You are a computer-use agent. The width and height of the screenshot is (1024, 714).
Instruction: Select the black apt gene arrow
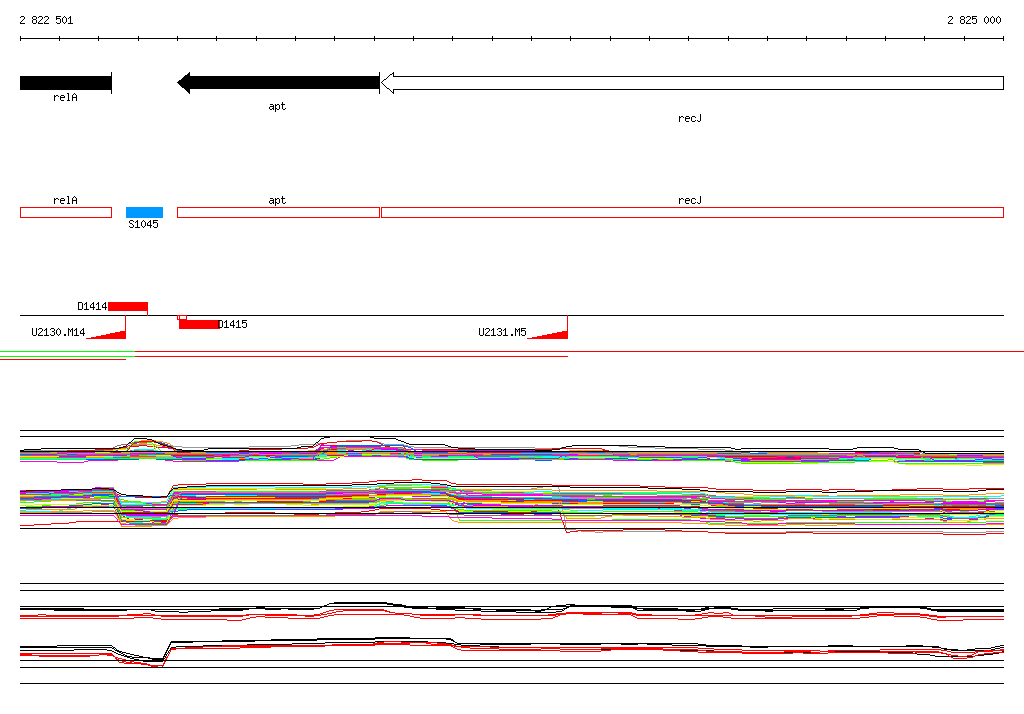click(x=278, y=83)
